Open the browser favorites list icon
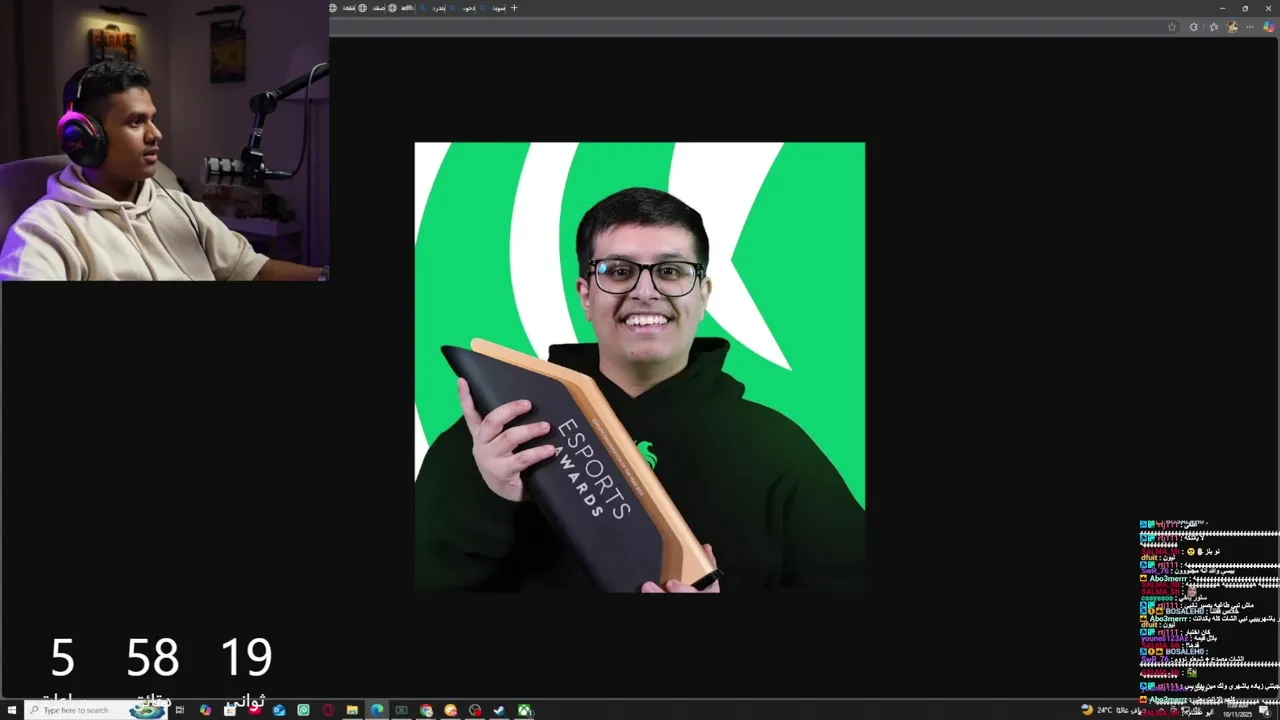This screenshot has height=720, width=1280. (x=1213, y=27)
